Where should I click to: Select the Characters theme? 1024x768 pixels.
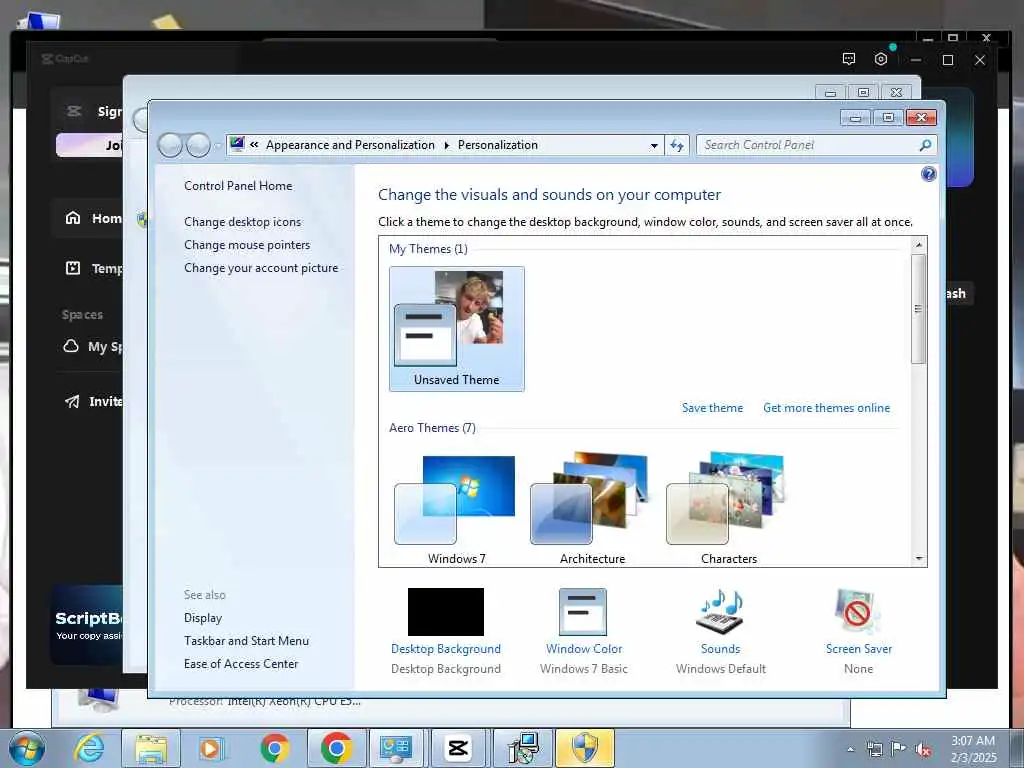click(728, 508)
